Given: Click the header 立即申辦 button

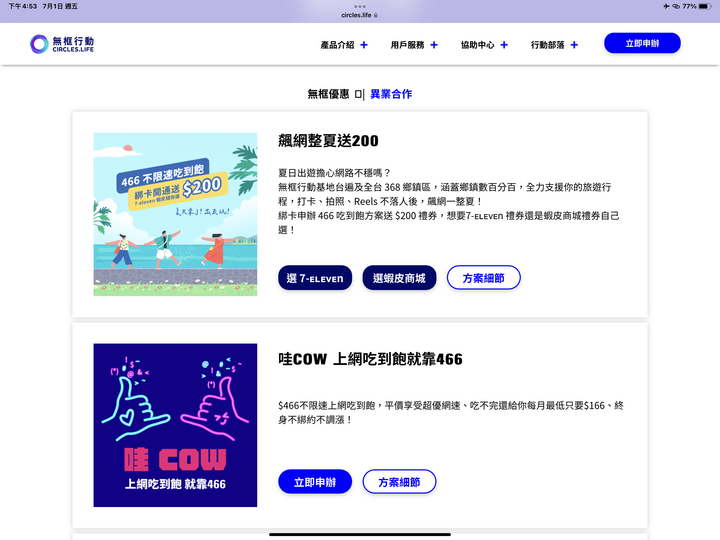Looking at the screenshot, I should [642, 43].
